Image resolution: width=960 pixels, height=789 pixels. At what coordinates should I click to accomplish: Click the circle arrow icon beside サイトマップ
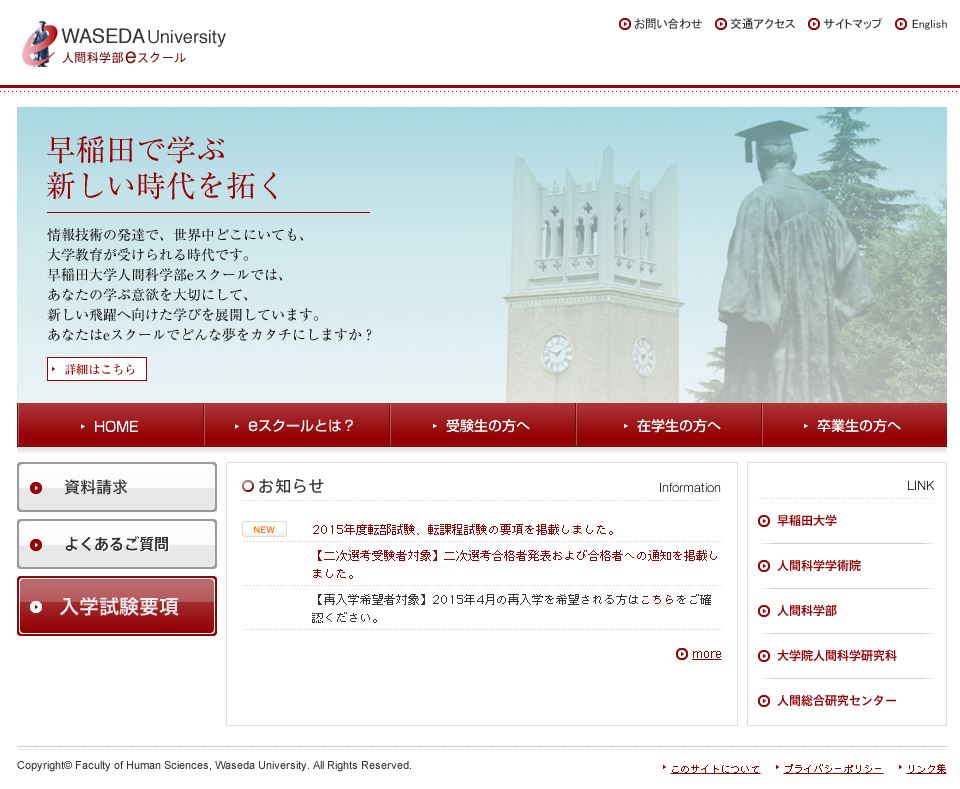coord(814,24)
